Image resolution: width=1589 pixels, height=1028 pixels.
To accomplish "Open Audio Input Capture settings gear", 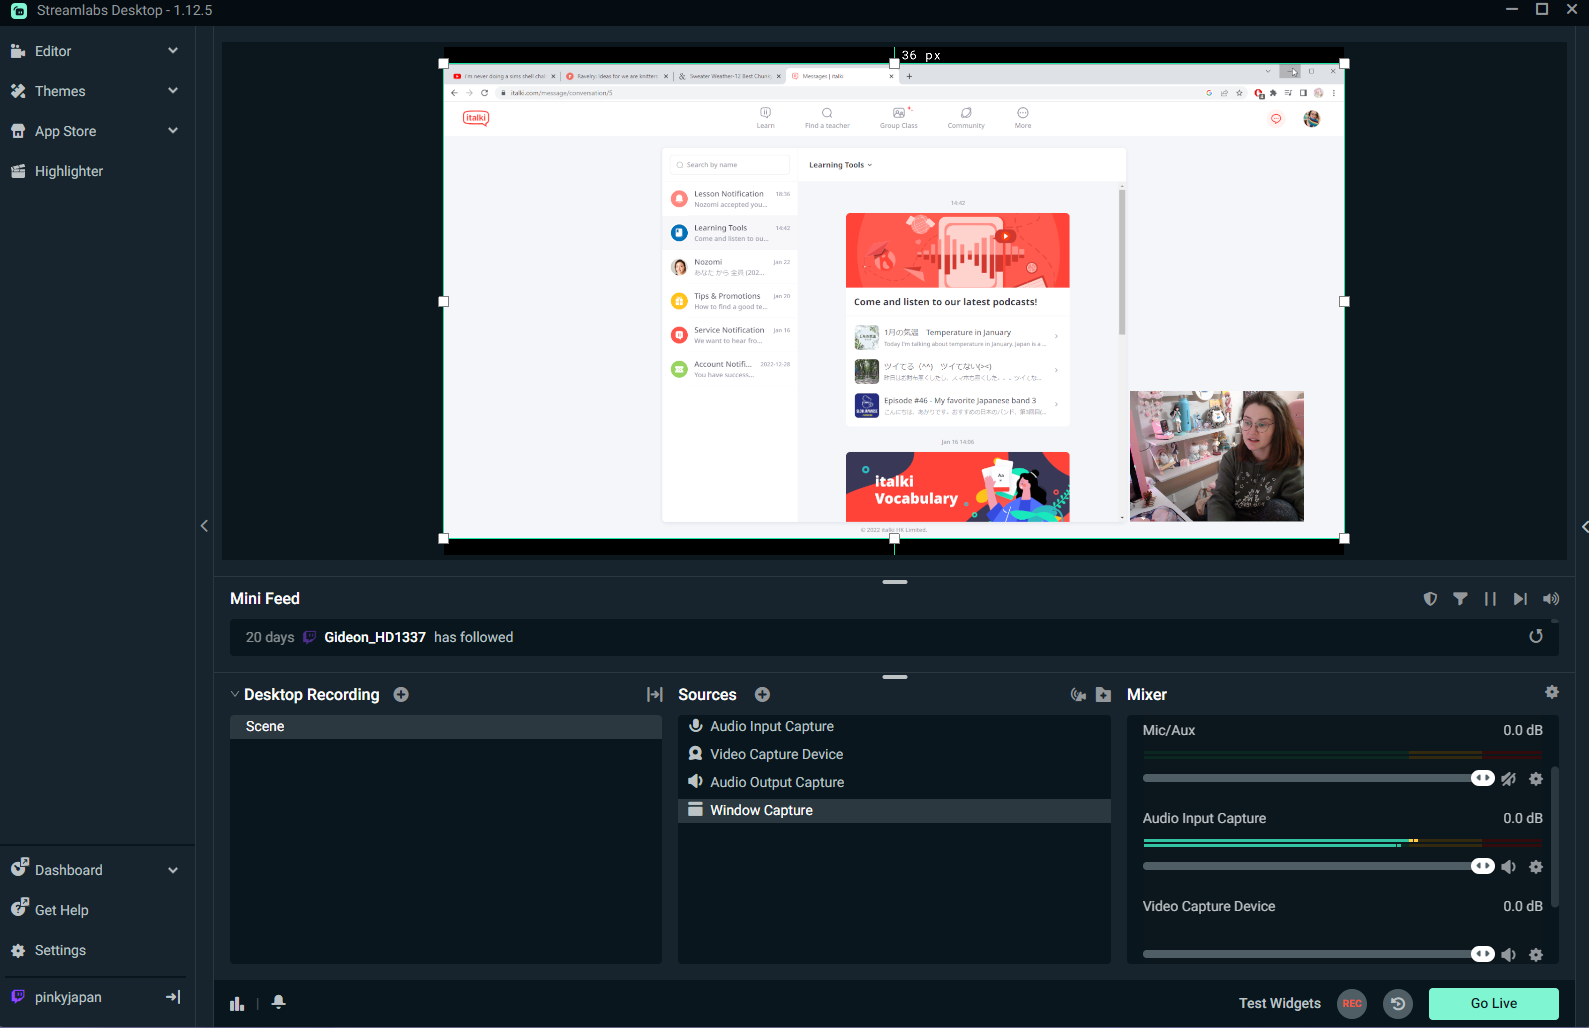I will click(1536, 867).
